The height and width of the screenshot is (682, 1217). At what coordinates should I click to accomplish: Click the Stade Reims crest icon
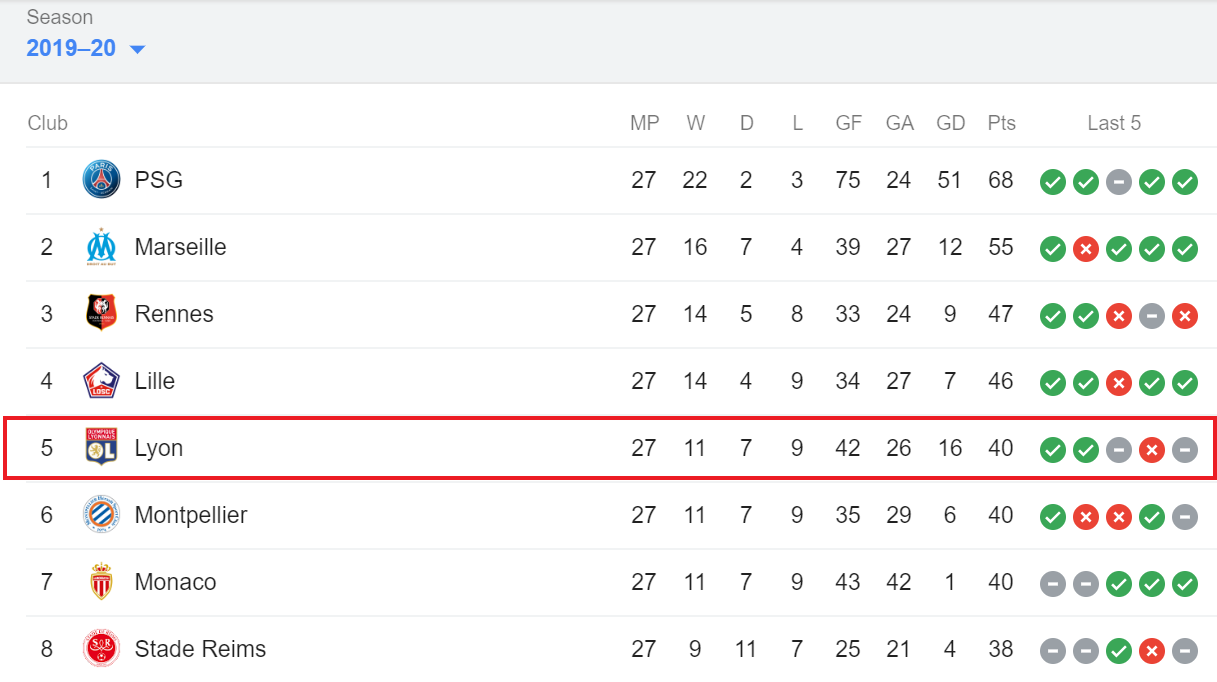tap(101, 649)
